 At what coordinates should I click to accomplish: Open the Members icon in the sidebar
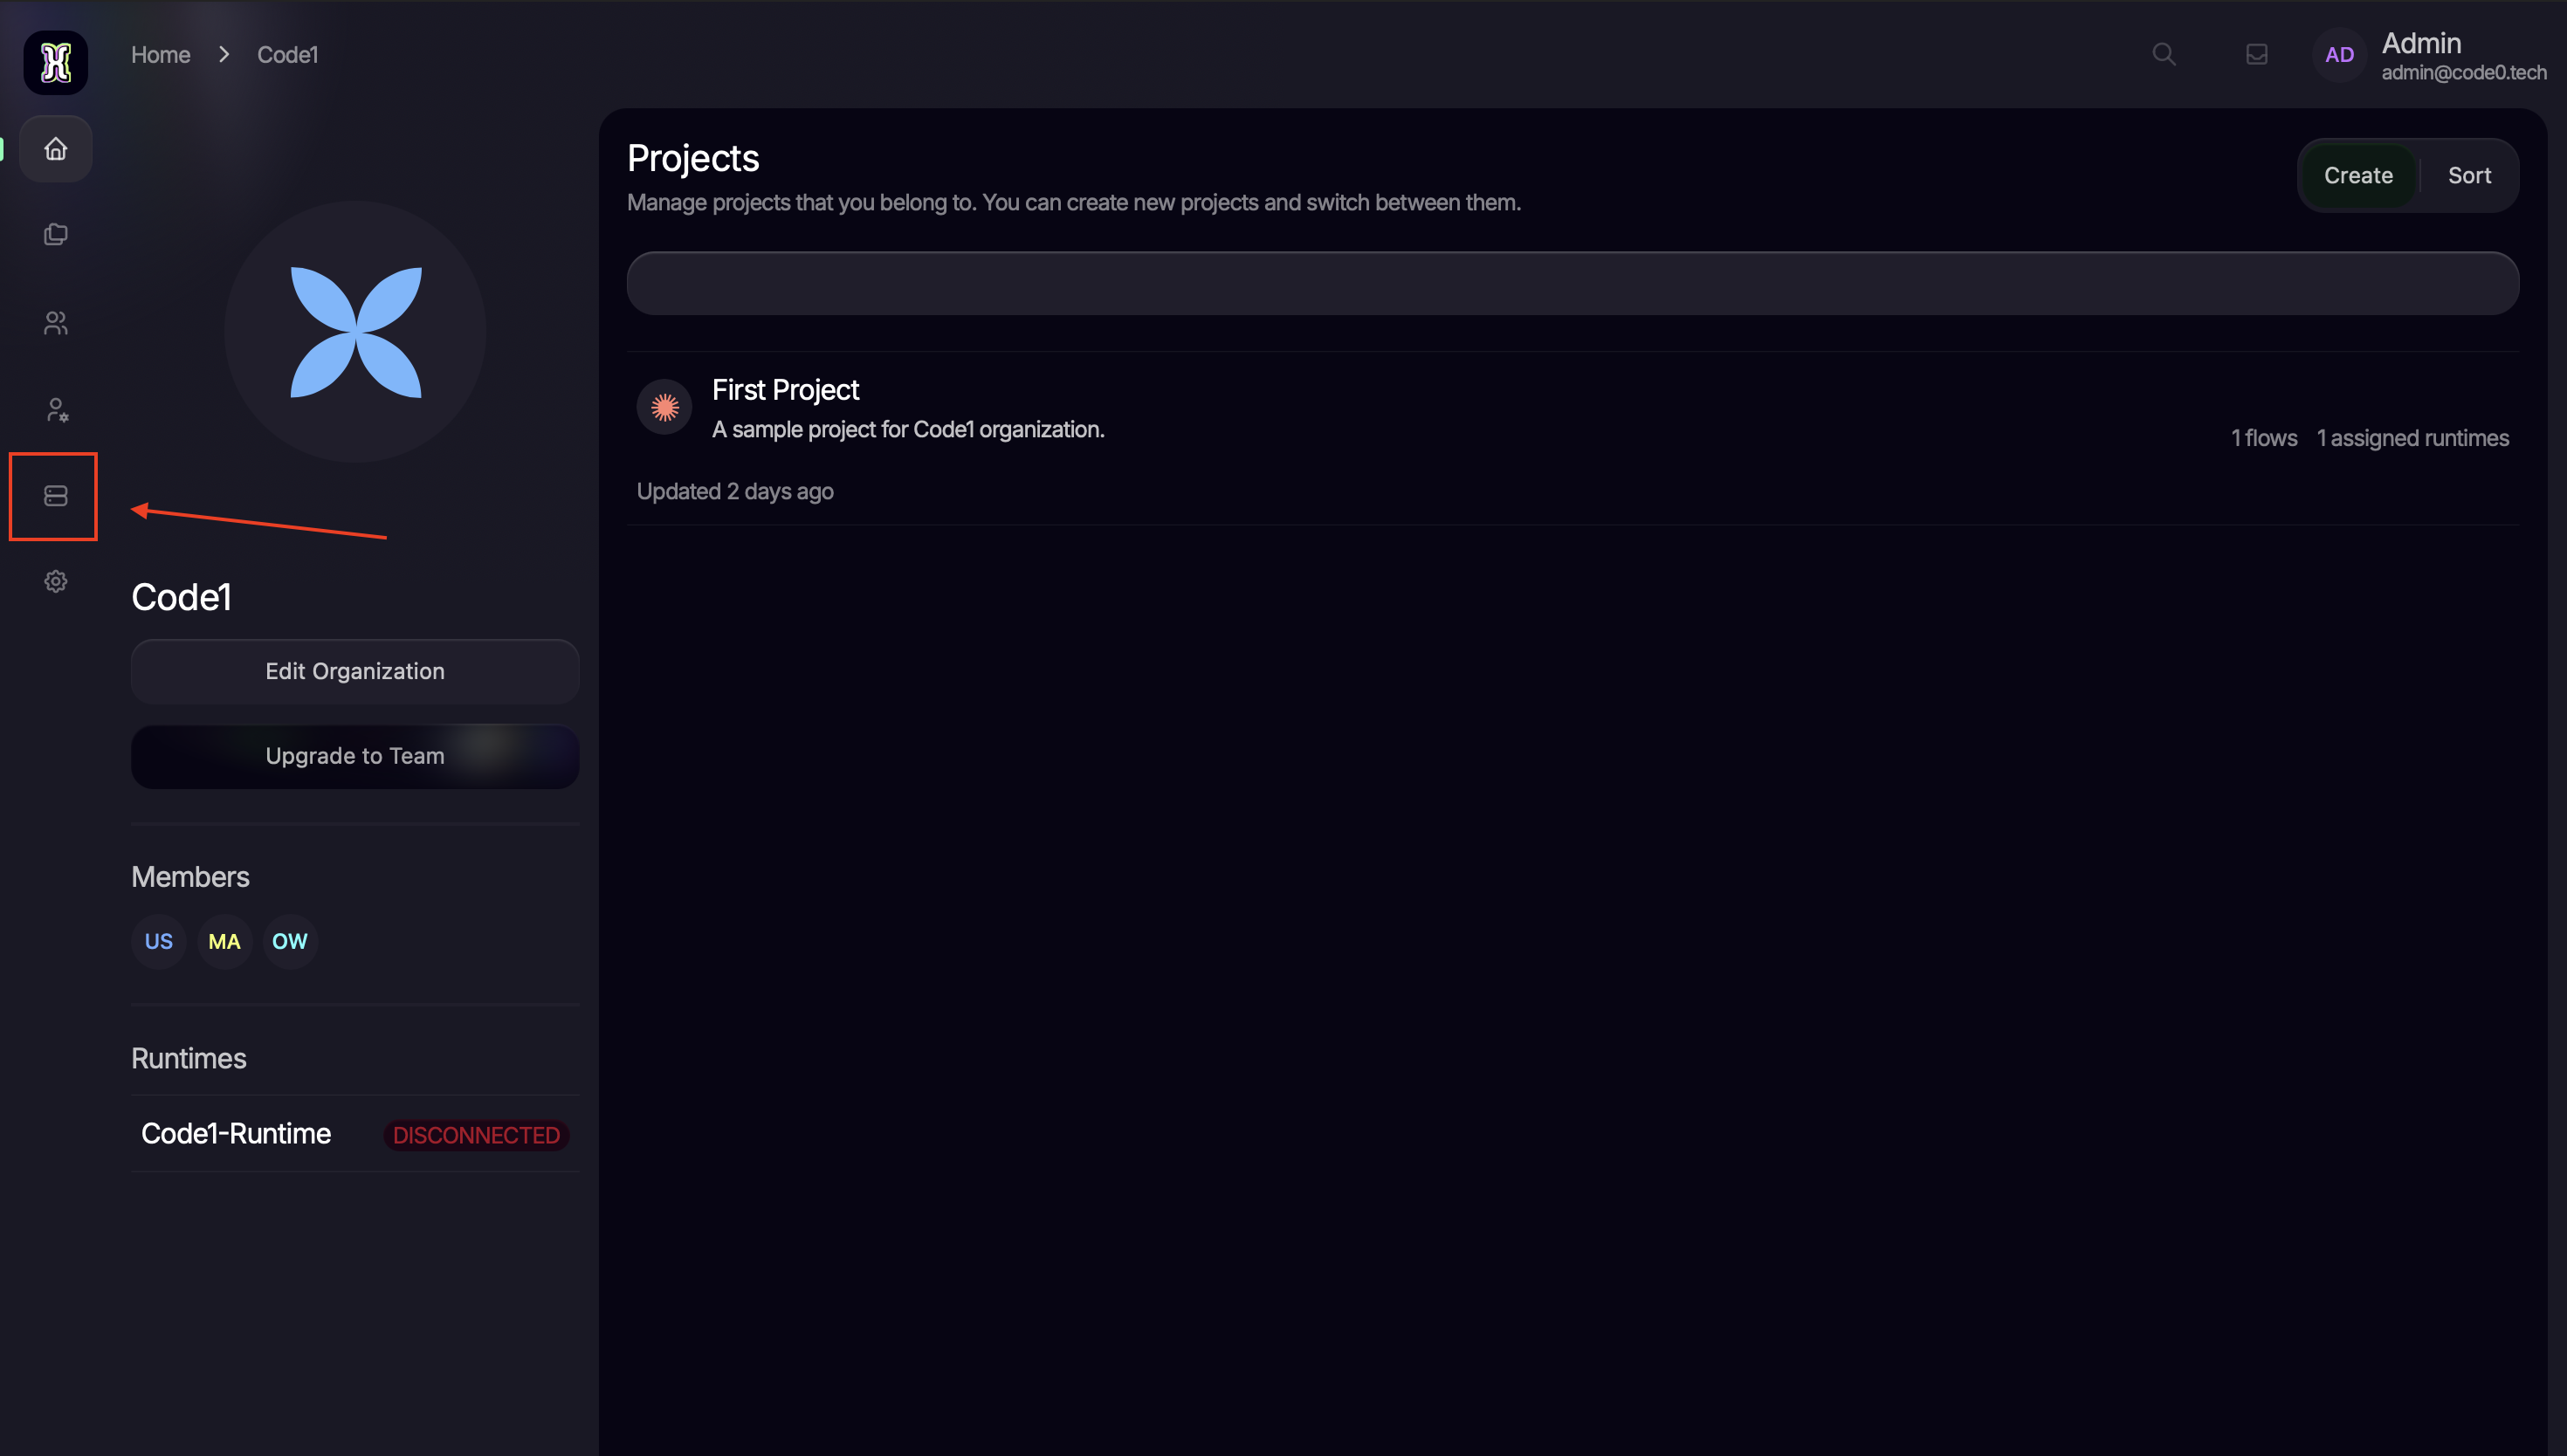(55, 322)
